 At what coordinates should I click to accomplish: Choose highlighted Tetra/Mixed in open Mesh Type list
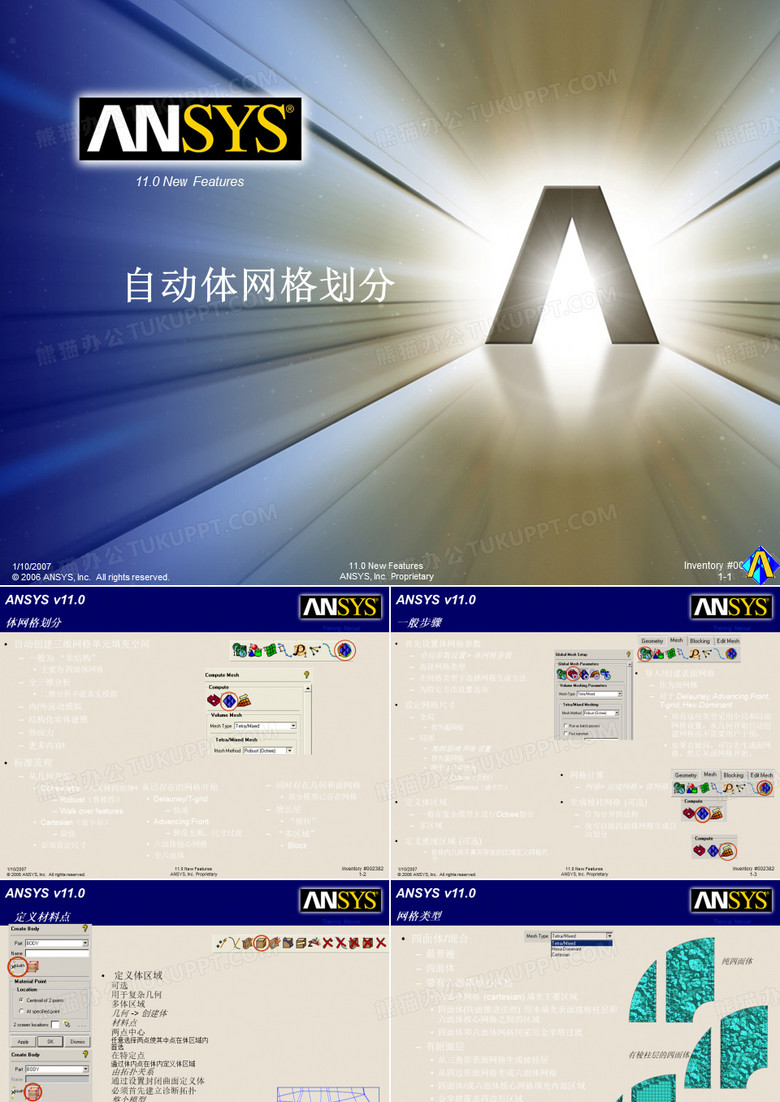[x=582, y=943]
